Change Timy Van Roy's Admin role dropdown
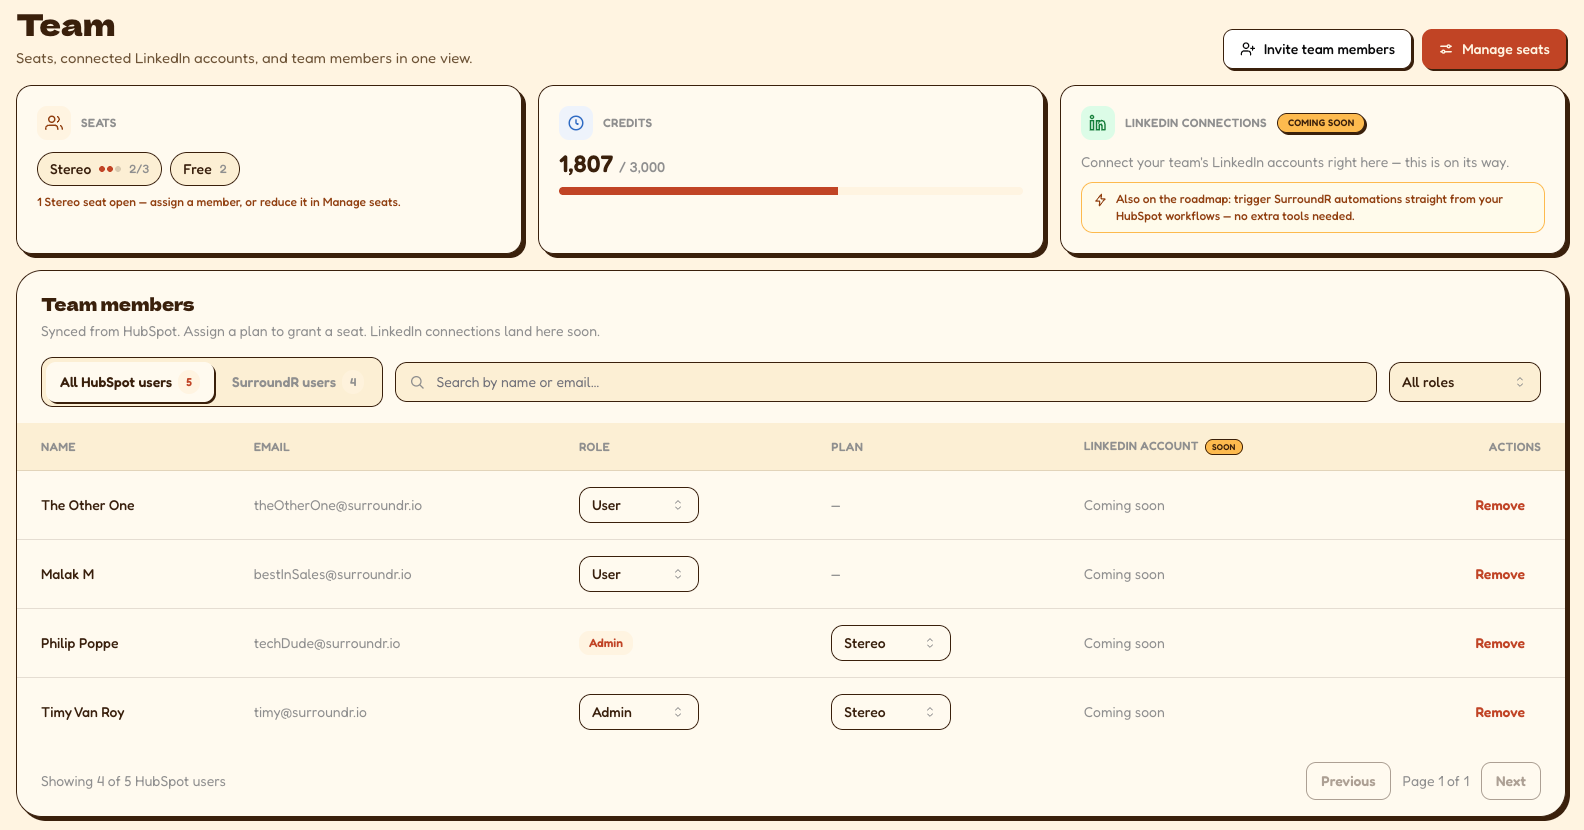1584x830 pixels. (x=638, y=712)
